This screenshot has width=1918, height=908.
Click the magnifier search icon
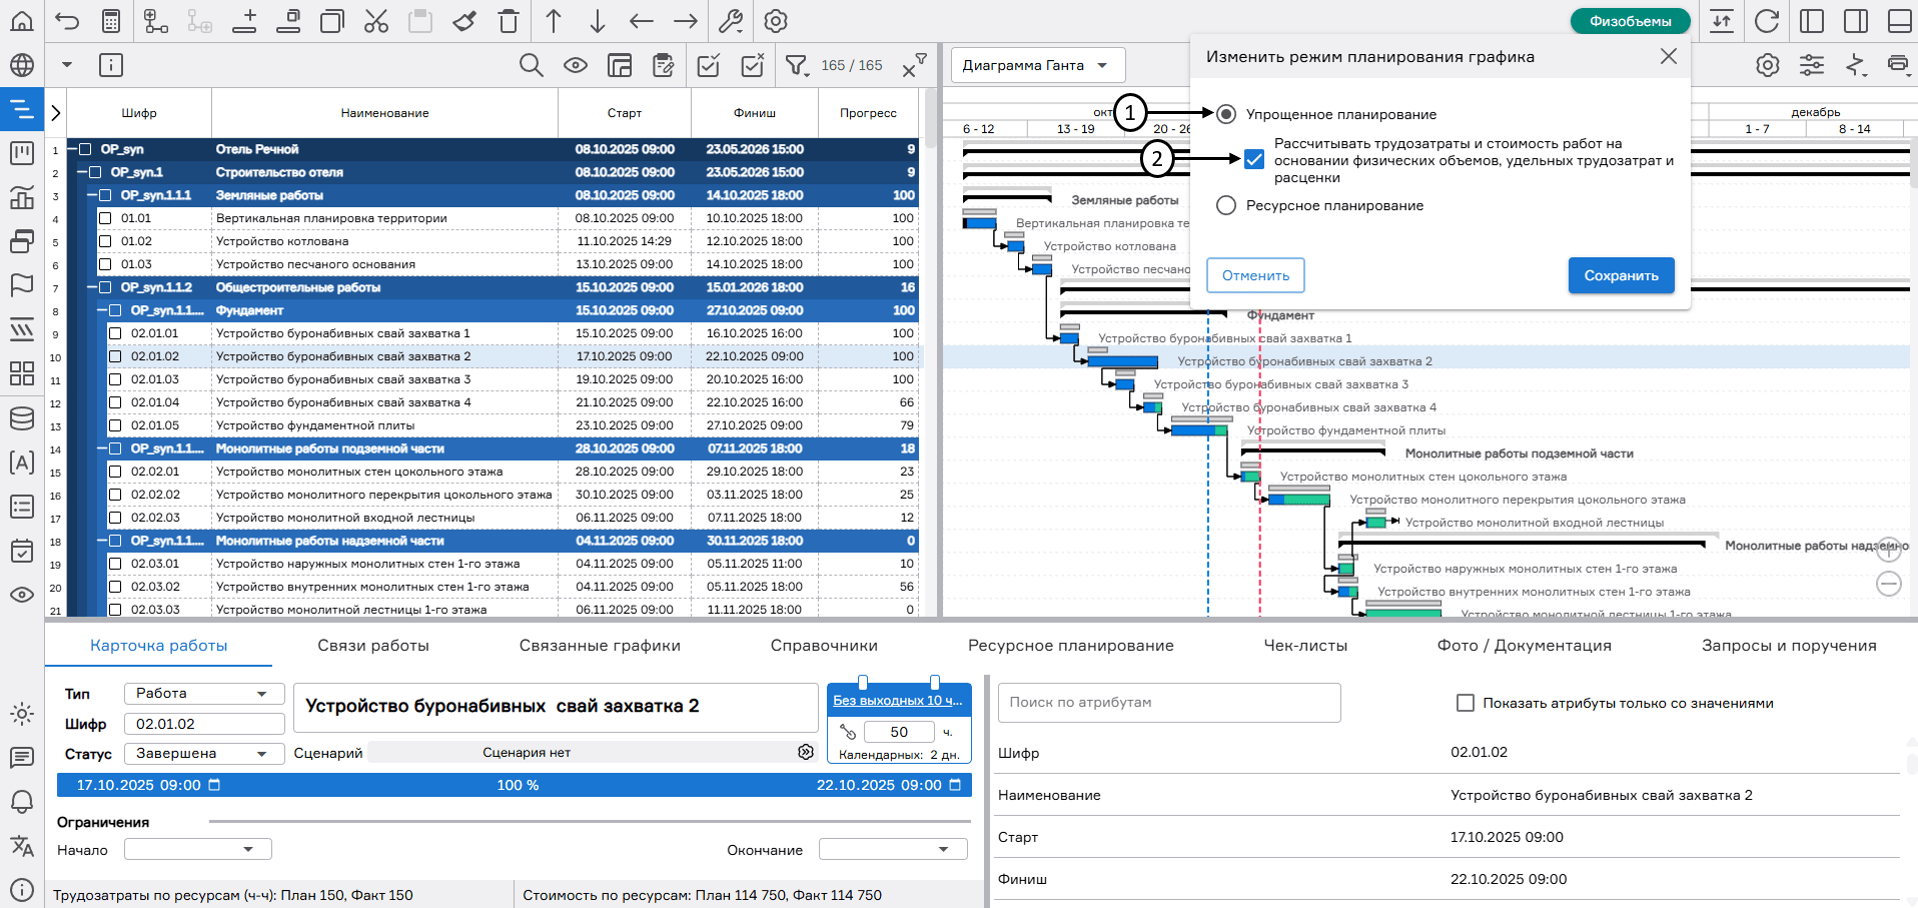tap(531, 66)
